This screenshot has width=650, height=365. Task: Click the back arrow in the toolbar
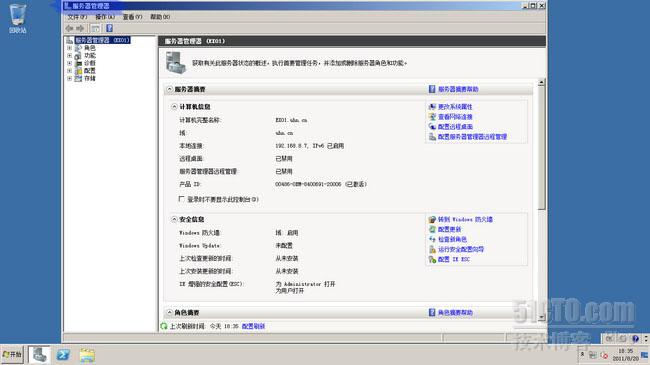69,28
